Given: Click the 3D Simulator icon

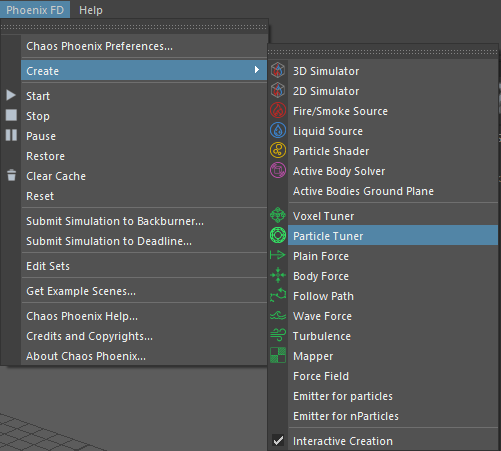Looking at the screenshot, I should pyautogui.click(x=278, y=70).
